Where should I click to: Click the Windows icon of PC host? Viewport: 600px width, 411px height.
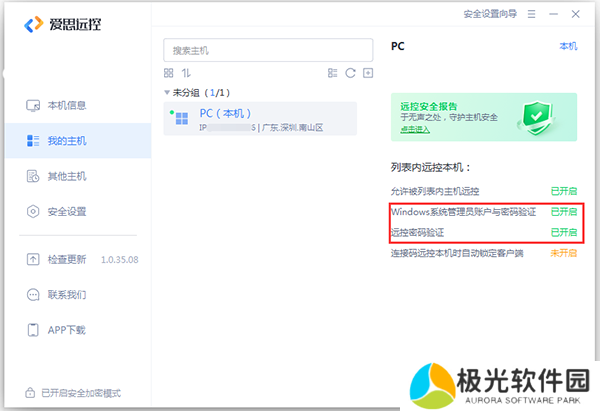[x=181, y=119]
